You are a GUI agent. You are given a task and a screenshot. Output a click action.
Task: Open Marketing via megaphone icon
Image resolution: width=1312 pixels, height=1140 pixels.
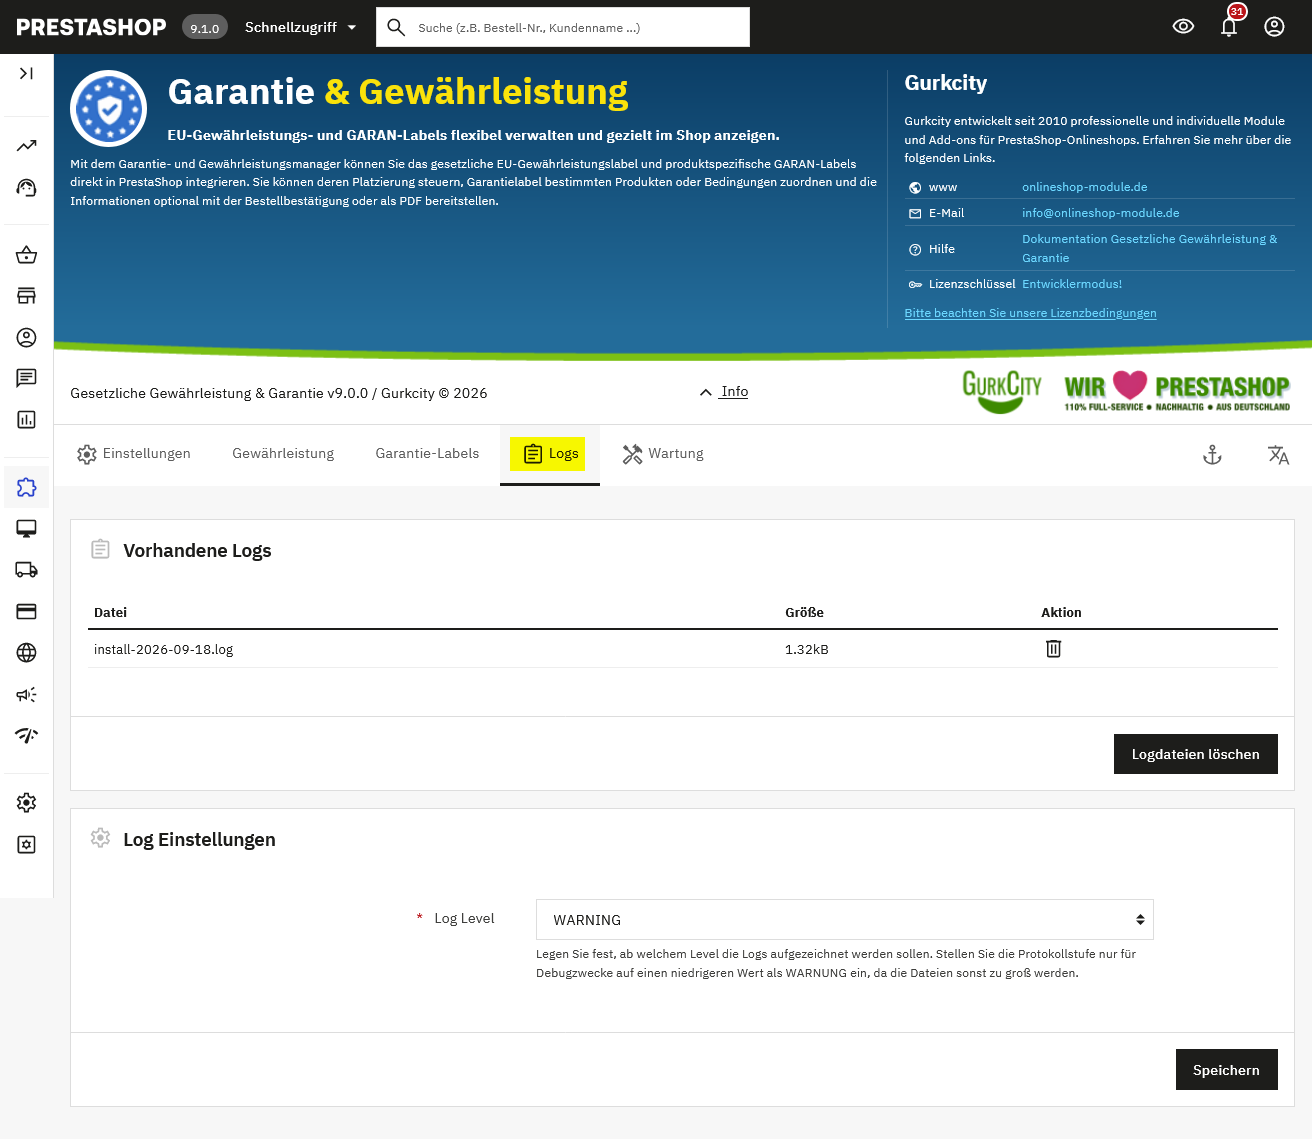[26, 694]
